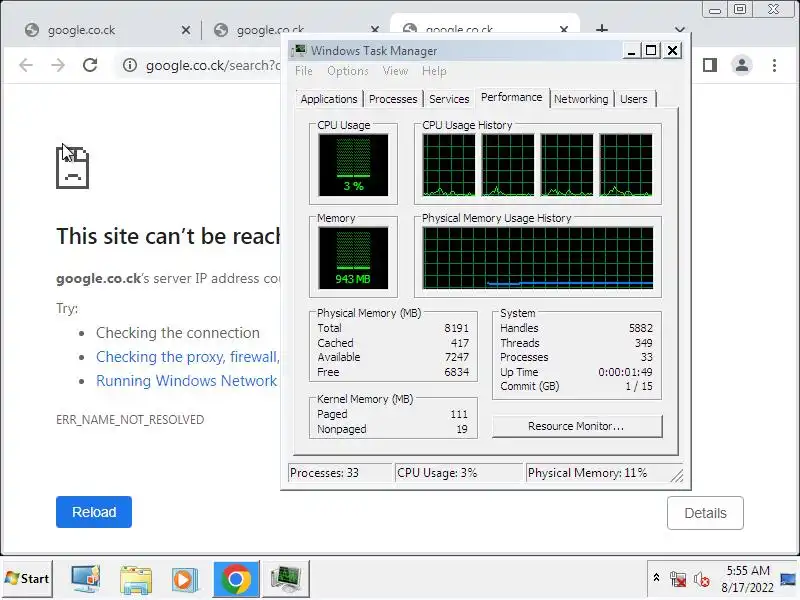Switch to the Services tab
The width and height of the screenshot is (800, 600).
coord(449,99)
